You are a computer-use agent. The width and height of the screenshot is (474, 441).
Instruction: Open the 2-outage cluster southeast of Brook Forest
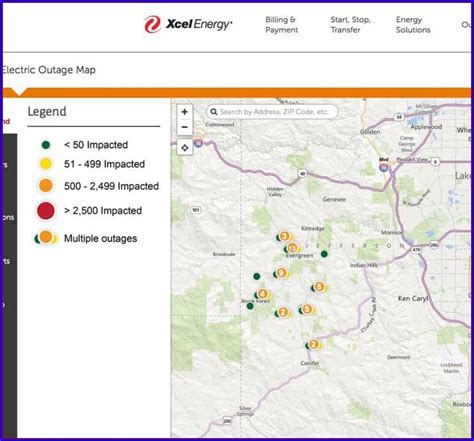tap(283, 312)
